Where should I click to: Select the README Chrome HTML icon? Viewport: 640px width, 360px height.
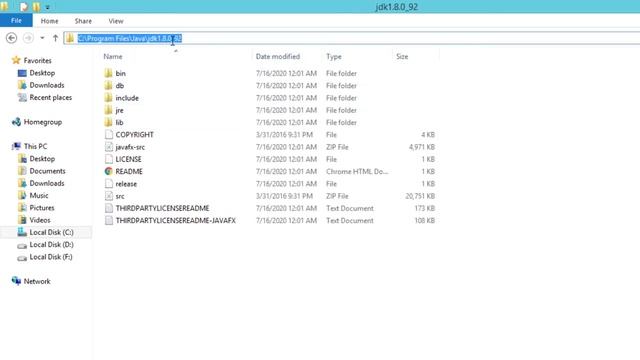109,171
